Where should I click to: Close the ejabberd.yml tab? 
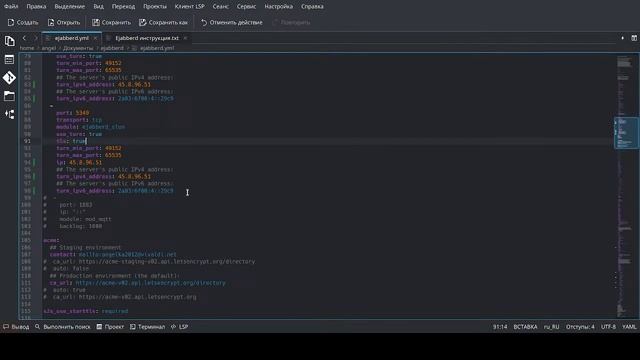coord(96,38)
